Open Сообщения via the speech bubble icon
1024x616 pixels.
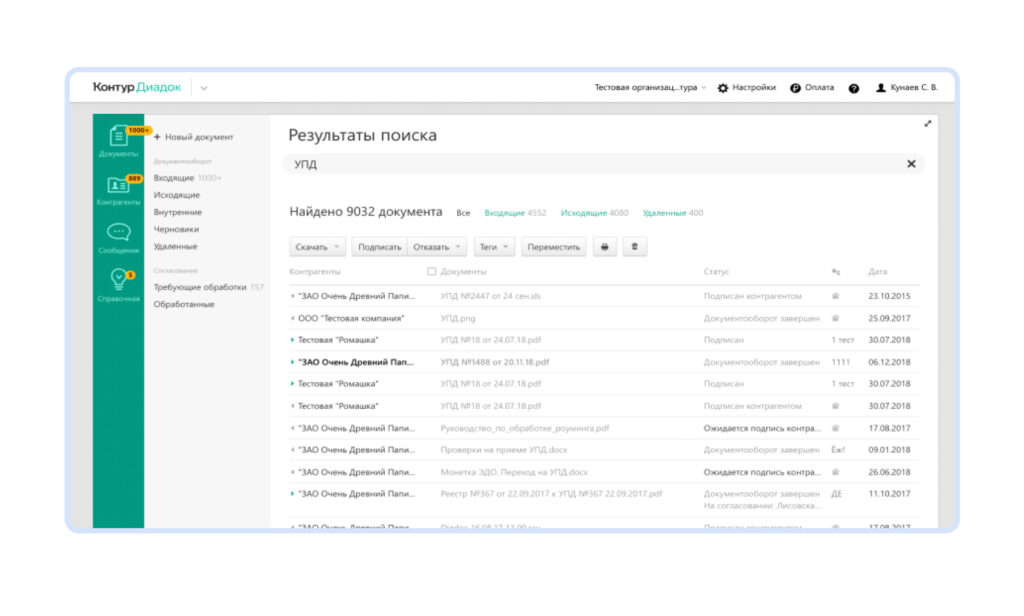coord(121,233)
